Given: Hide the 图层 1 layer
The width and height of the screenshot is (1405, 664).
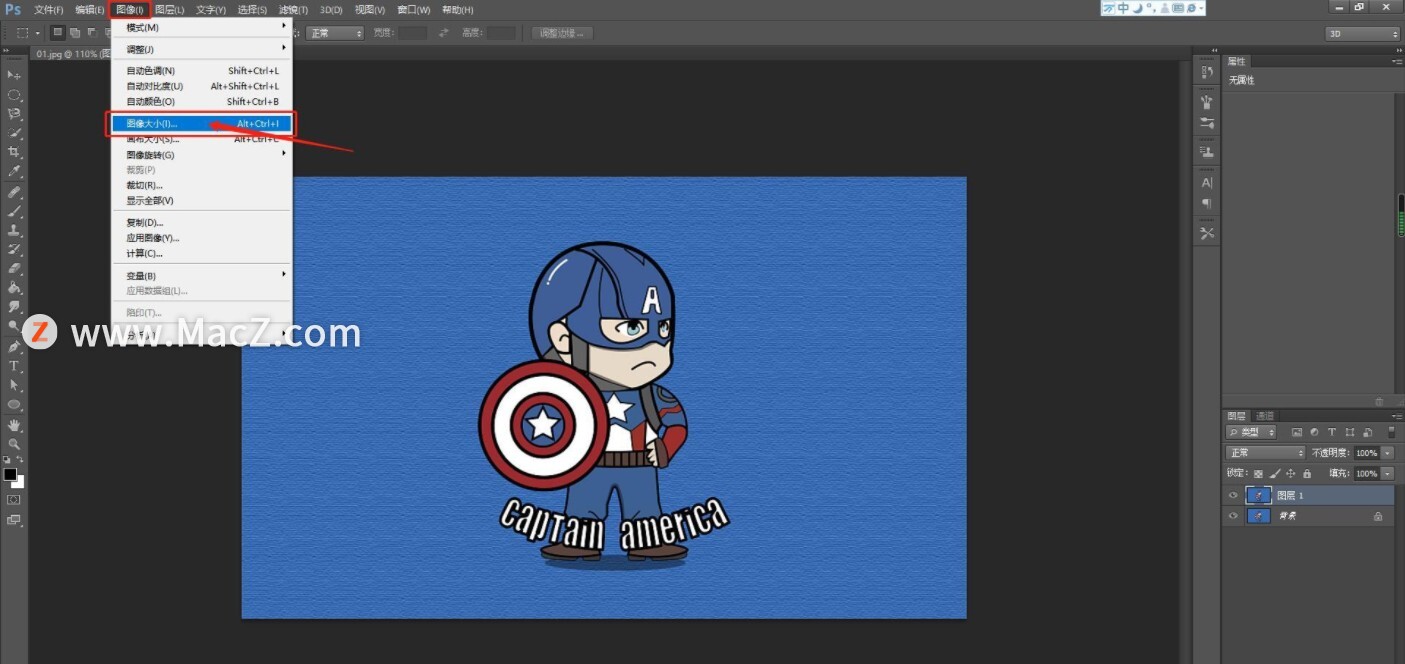Looking at the screenshot, I should [x=1233, y=495].
